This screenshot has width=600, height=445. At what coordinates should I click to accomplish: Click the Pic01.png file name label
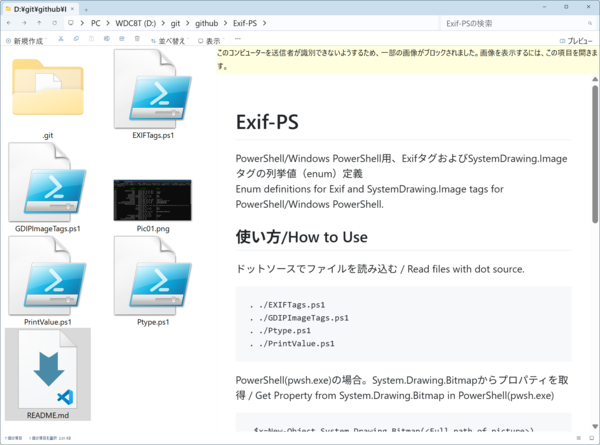point(153,228)
